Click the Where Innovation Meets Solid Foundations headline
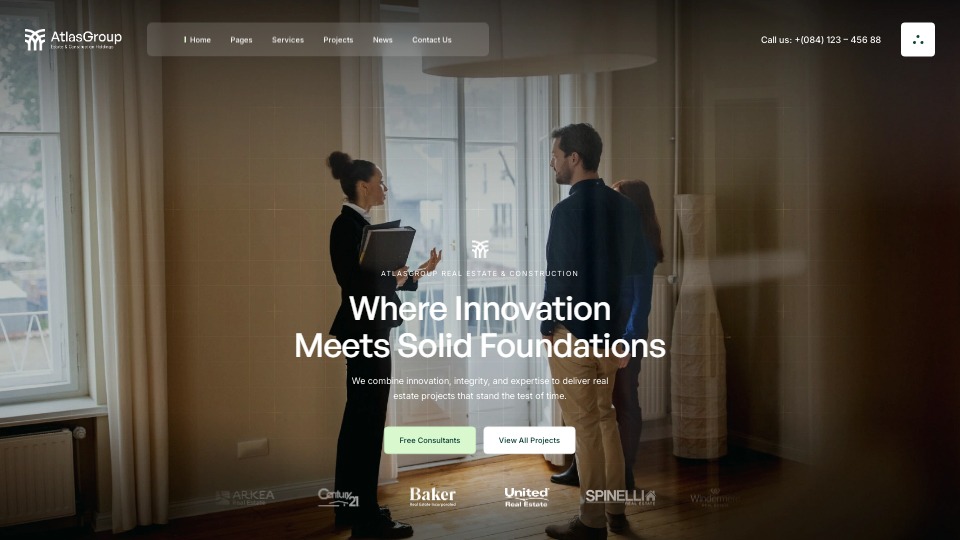The width and height of the screenshot is (960, 540). click(480, 327)
